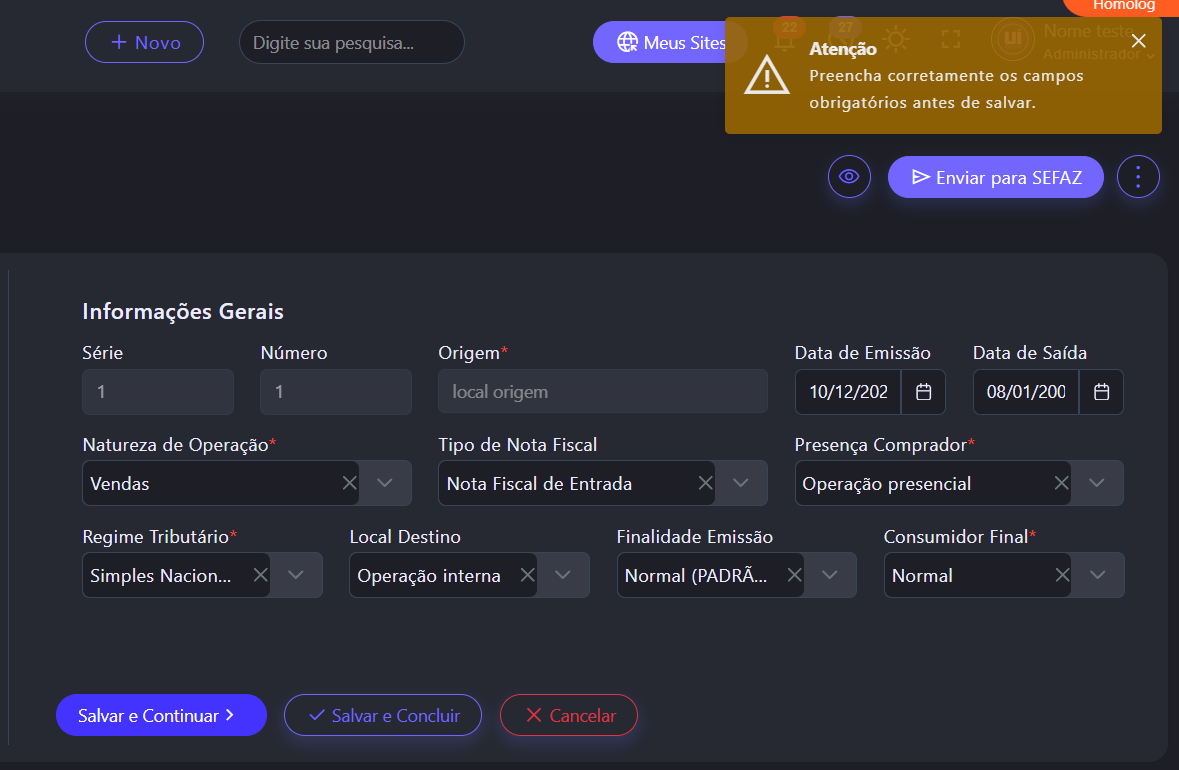
Task: Close the Atenção warning notification
Action: pos(1138,41)
